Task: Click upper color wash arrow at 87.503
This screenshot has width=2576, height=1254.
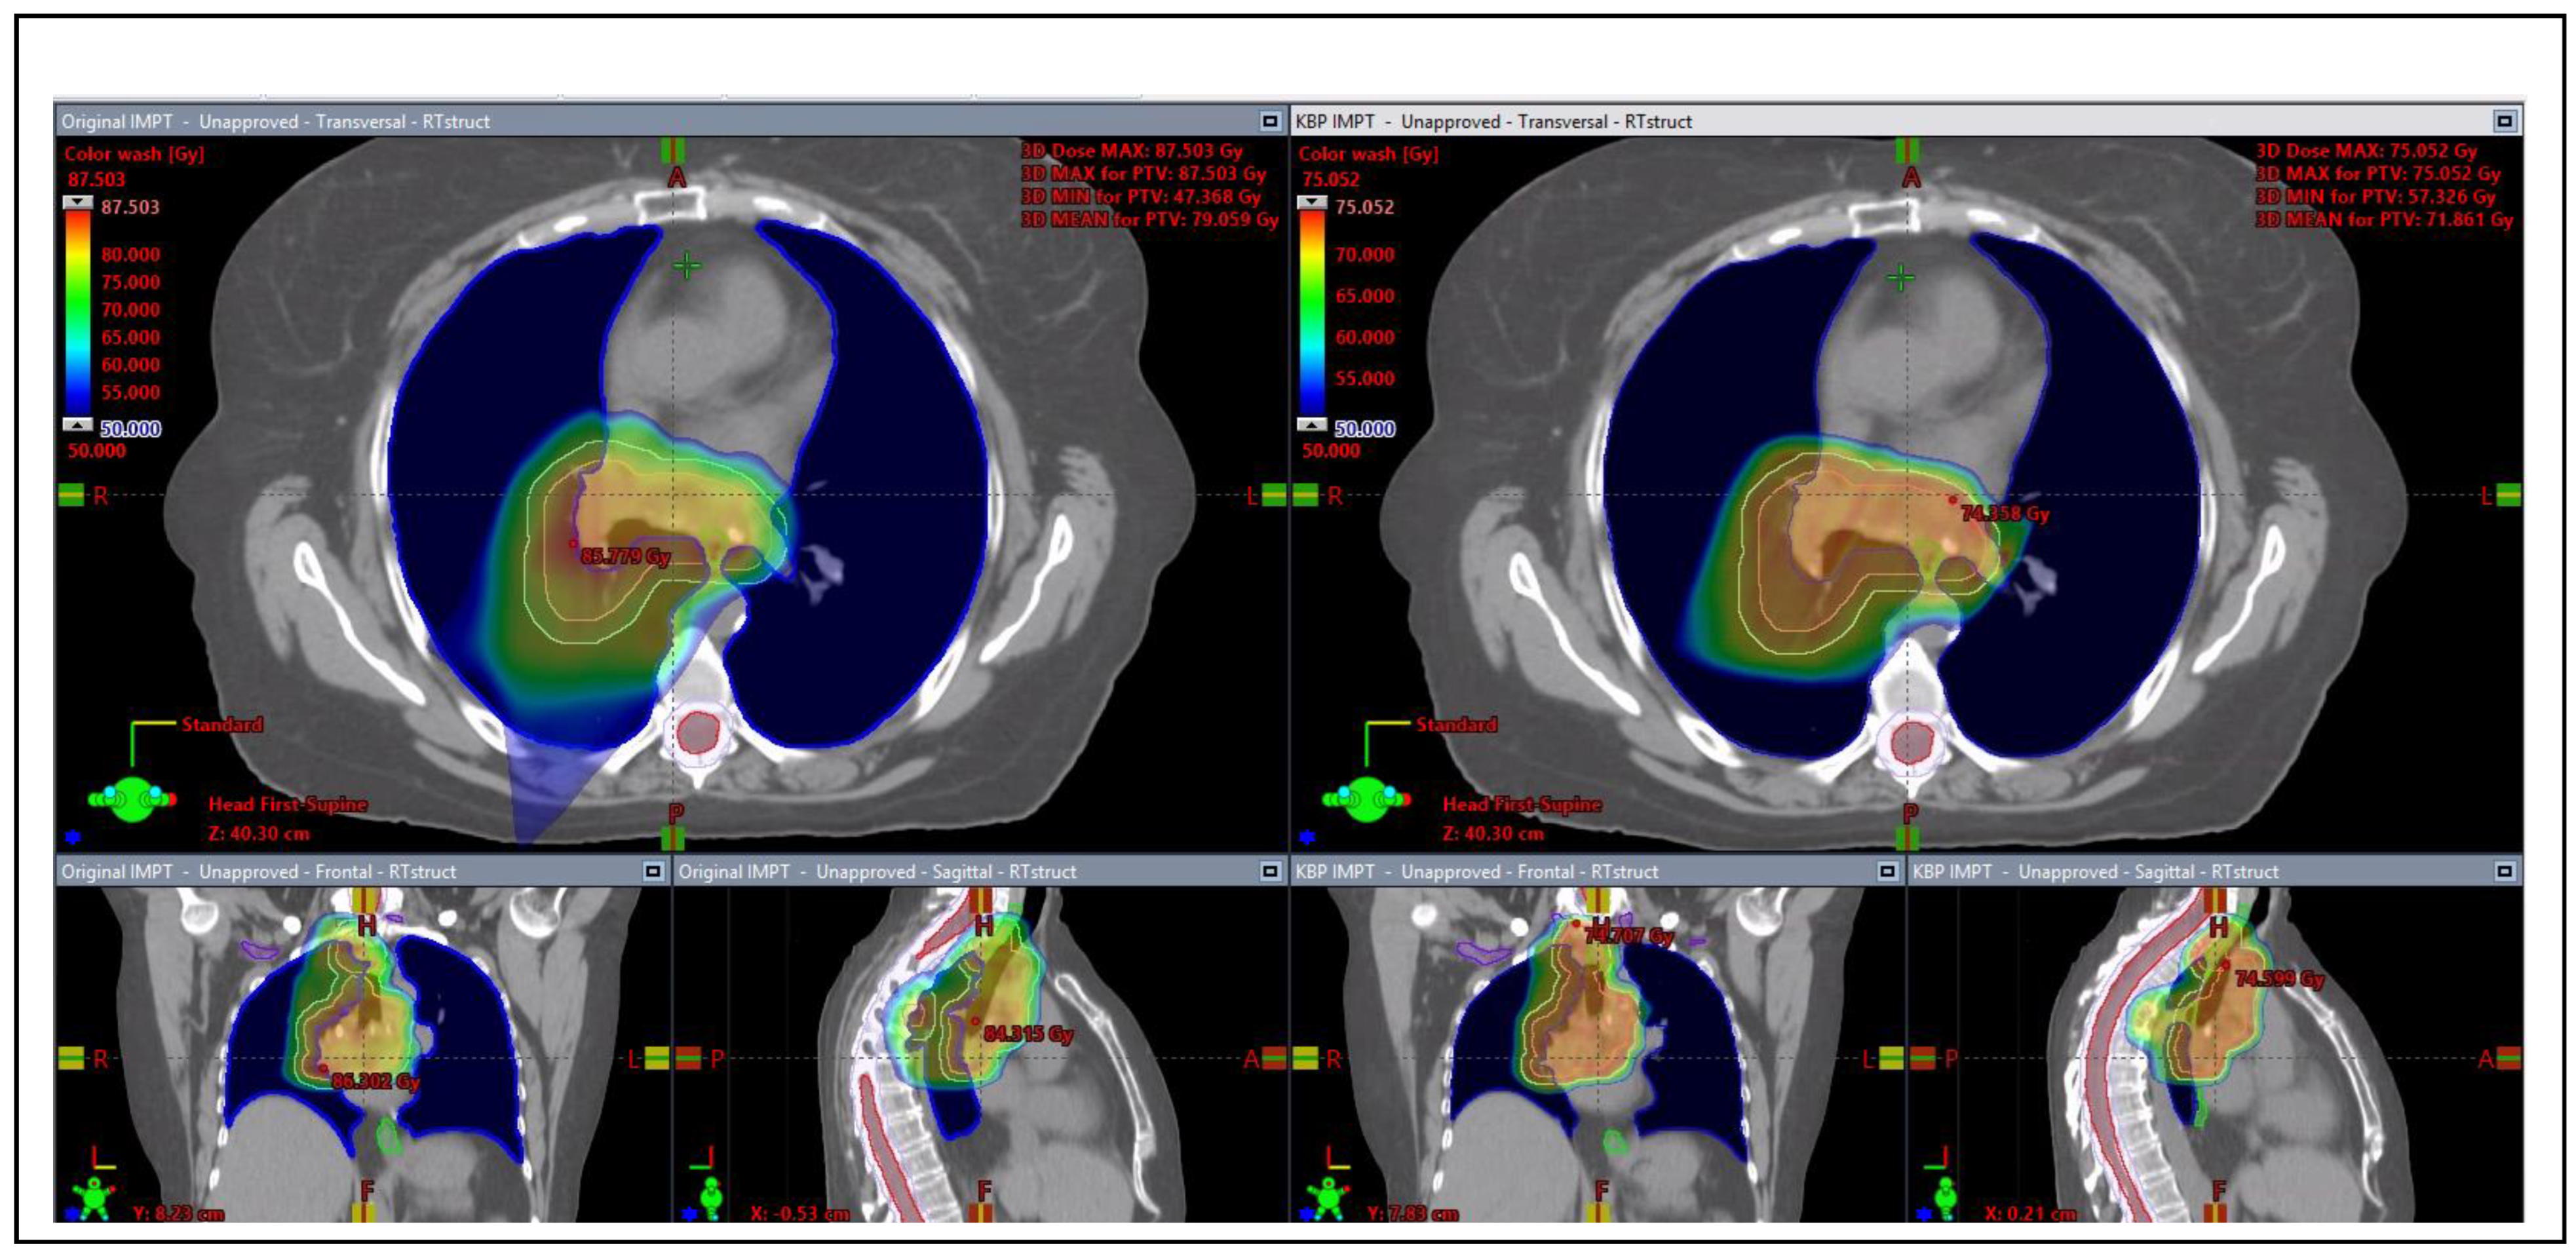Action: click(78, 203)
